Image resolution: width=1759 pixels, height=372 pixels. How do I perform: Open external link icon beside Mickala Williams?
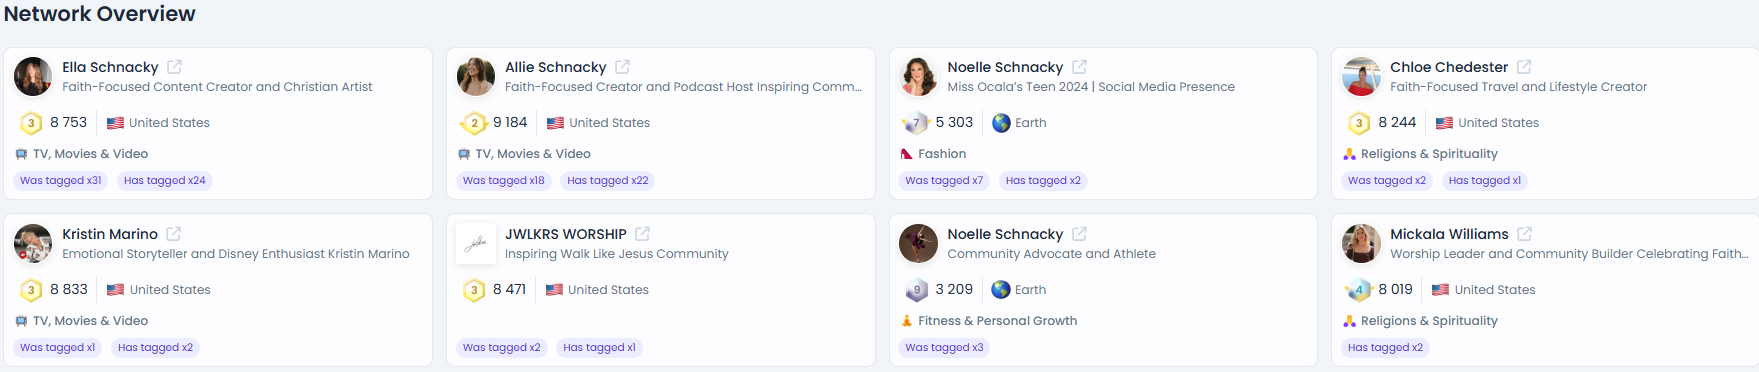(1524, 234)
